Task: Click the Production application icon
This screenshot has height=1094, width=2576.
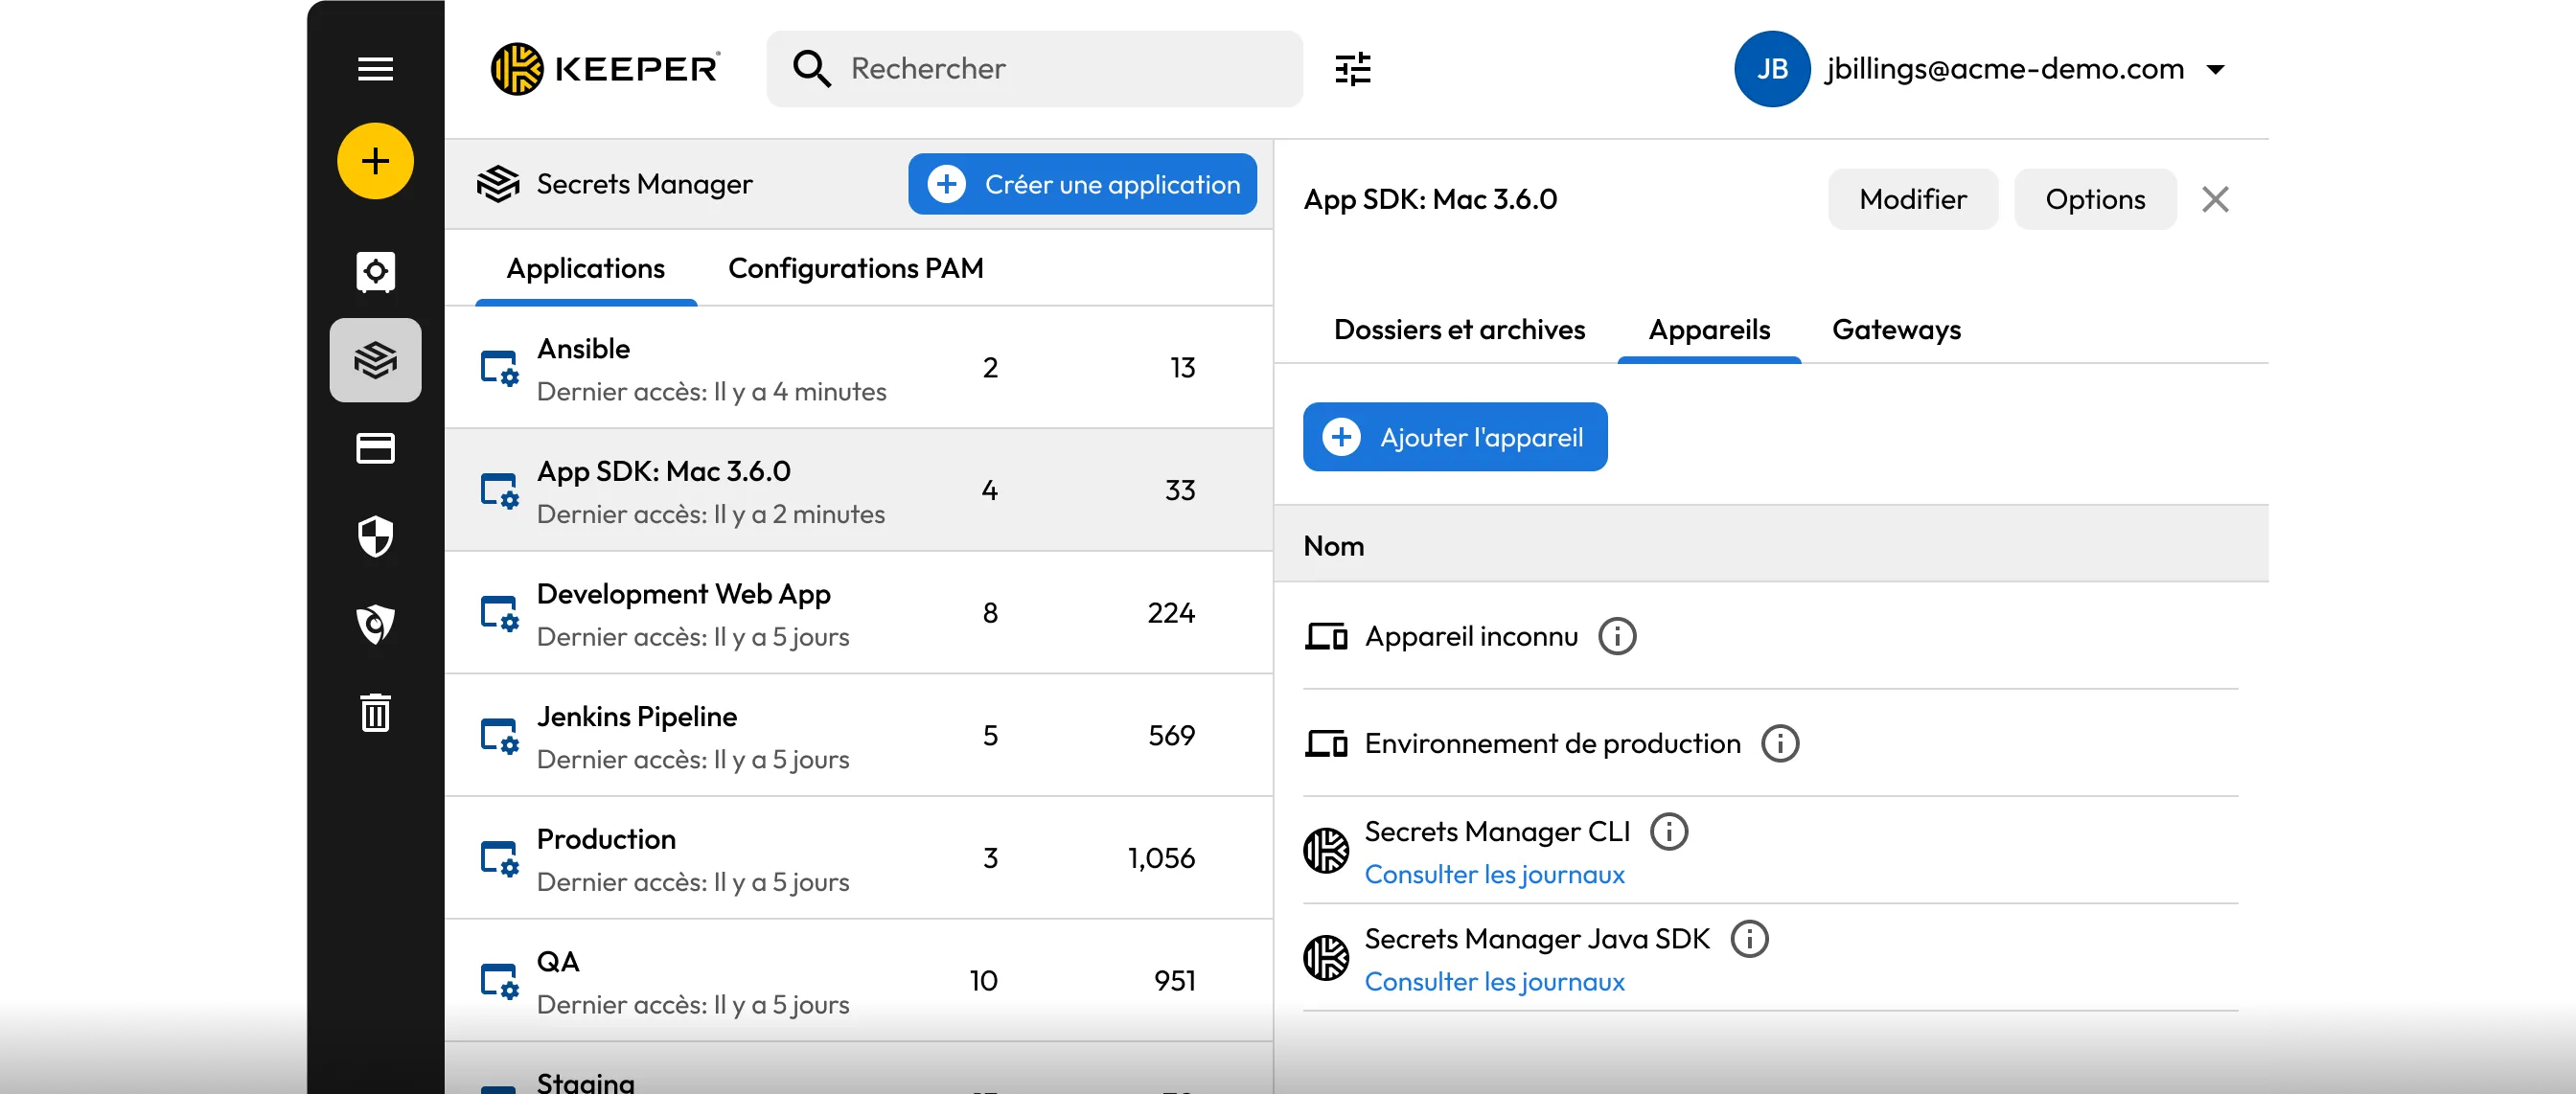Action: (499, 859)
